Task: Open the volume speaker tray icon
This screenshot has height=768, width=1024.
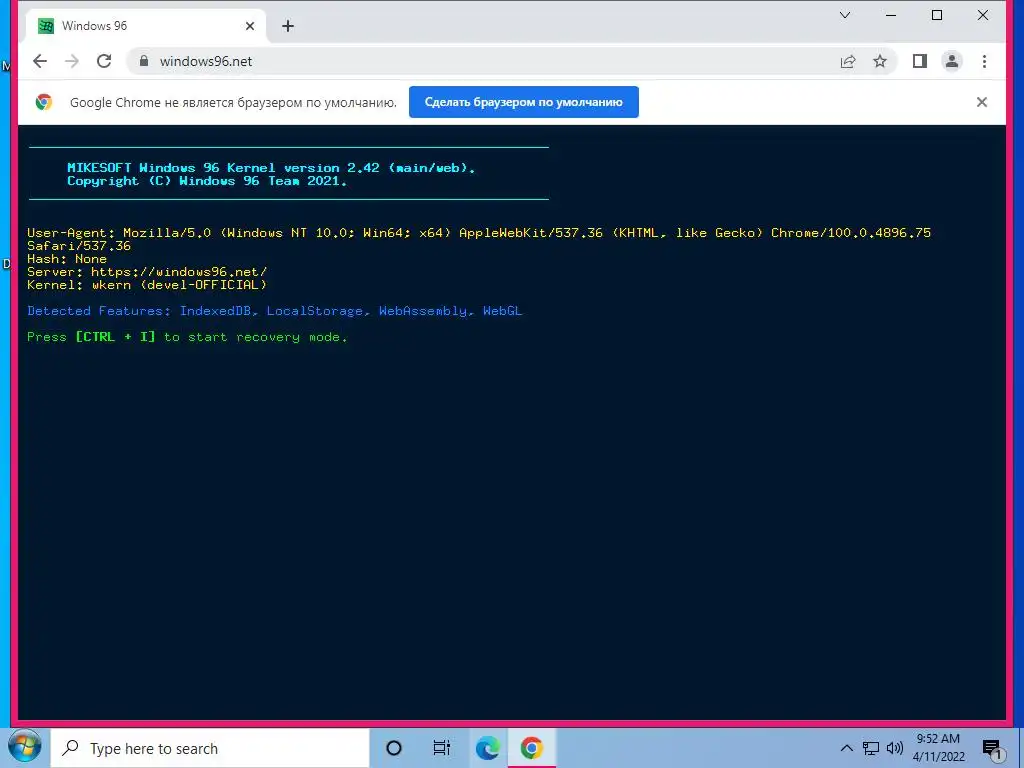Action: tap(895, 748)
